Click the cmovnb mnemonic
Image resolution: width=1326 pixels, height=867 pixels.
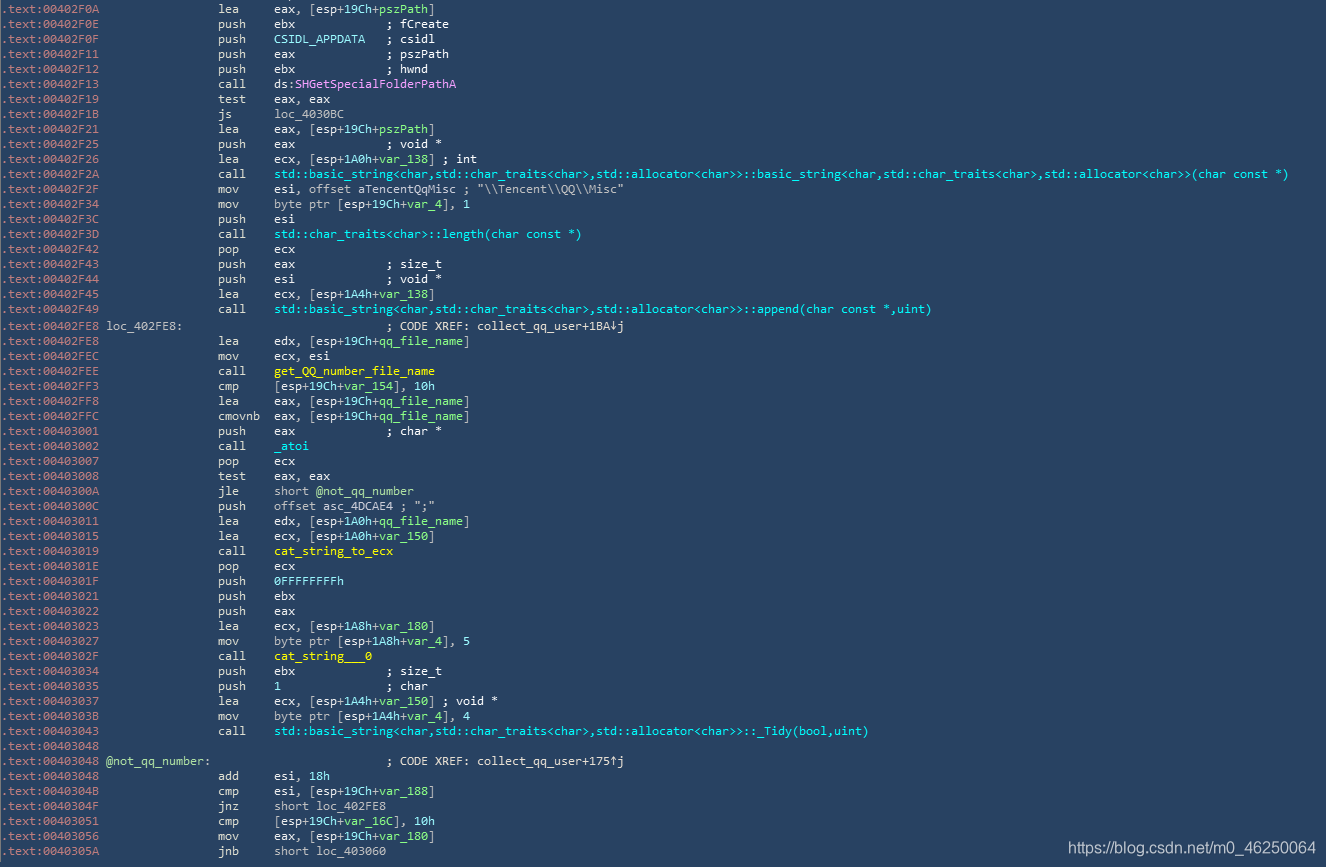pos(239,416)
